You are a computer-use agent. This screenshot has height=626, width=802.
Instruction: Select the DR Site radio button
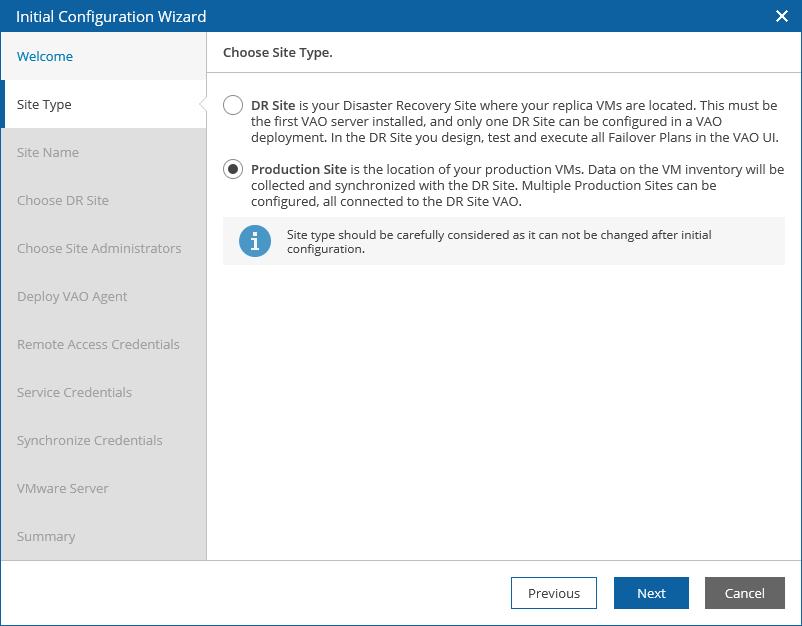pos(233,105)
